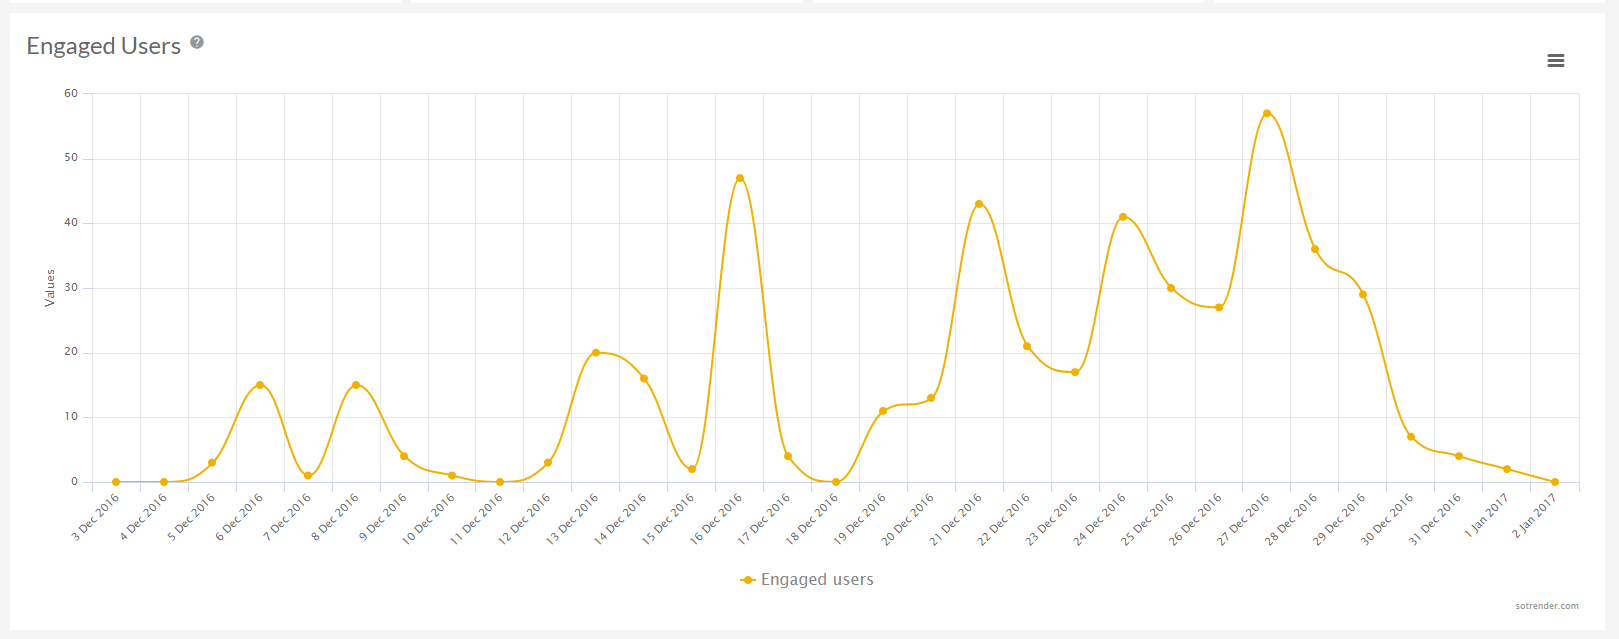Select the 6 Dec 2016 data point
Viewport: 1619px width, 639px height.
pyautogui.click(x=260, y=385)
